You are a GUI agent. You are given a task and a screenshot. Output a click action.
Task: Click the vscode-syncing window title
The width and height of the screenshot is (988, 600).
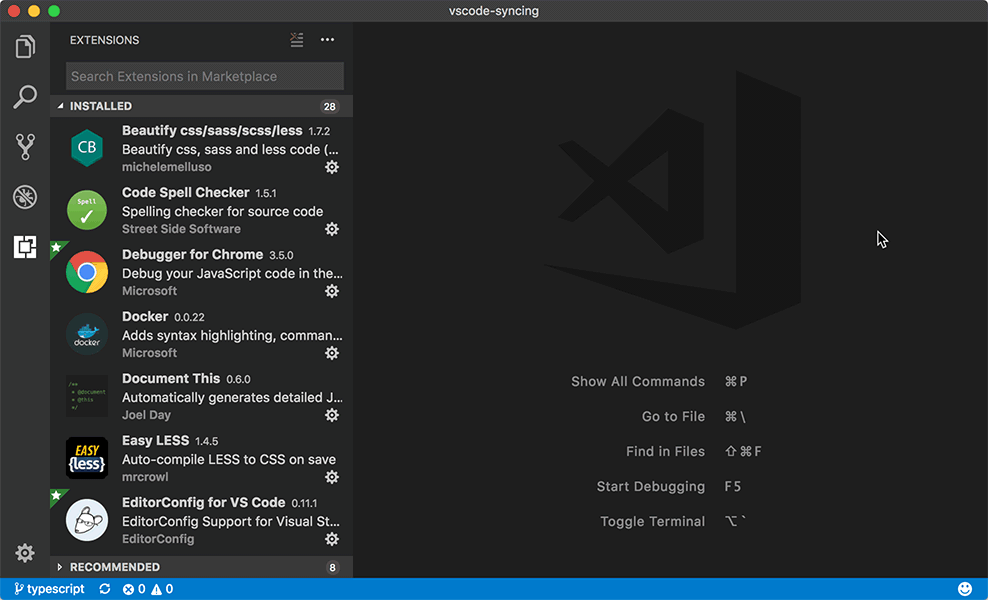coord(494,11)
